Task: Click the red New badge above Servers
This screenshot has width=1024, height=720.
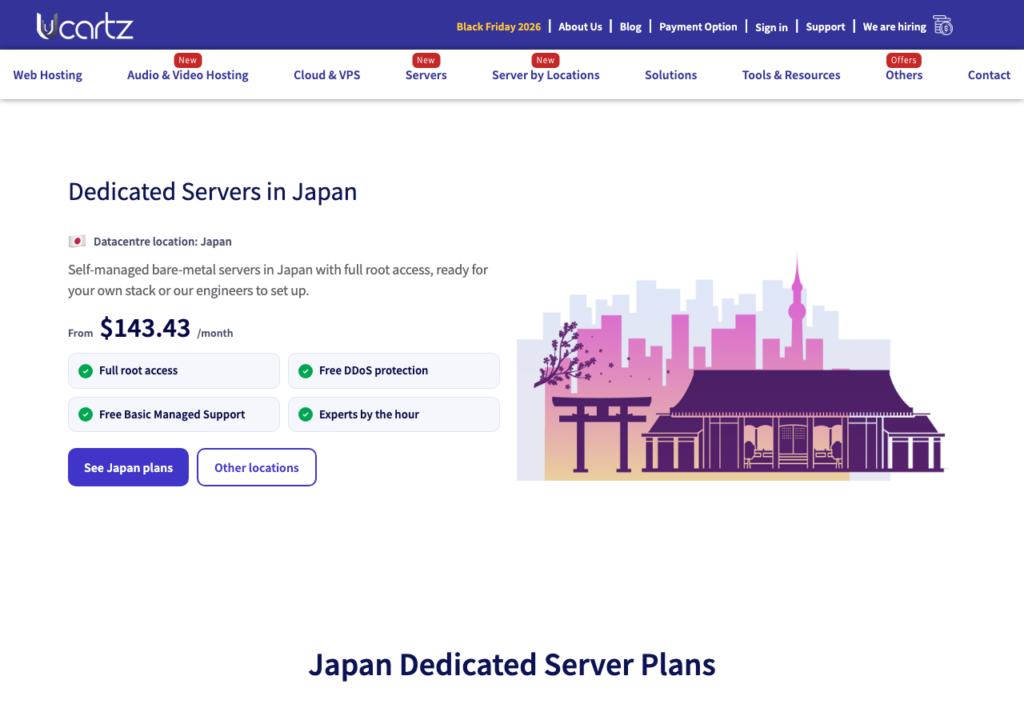Action: [426, 60]
